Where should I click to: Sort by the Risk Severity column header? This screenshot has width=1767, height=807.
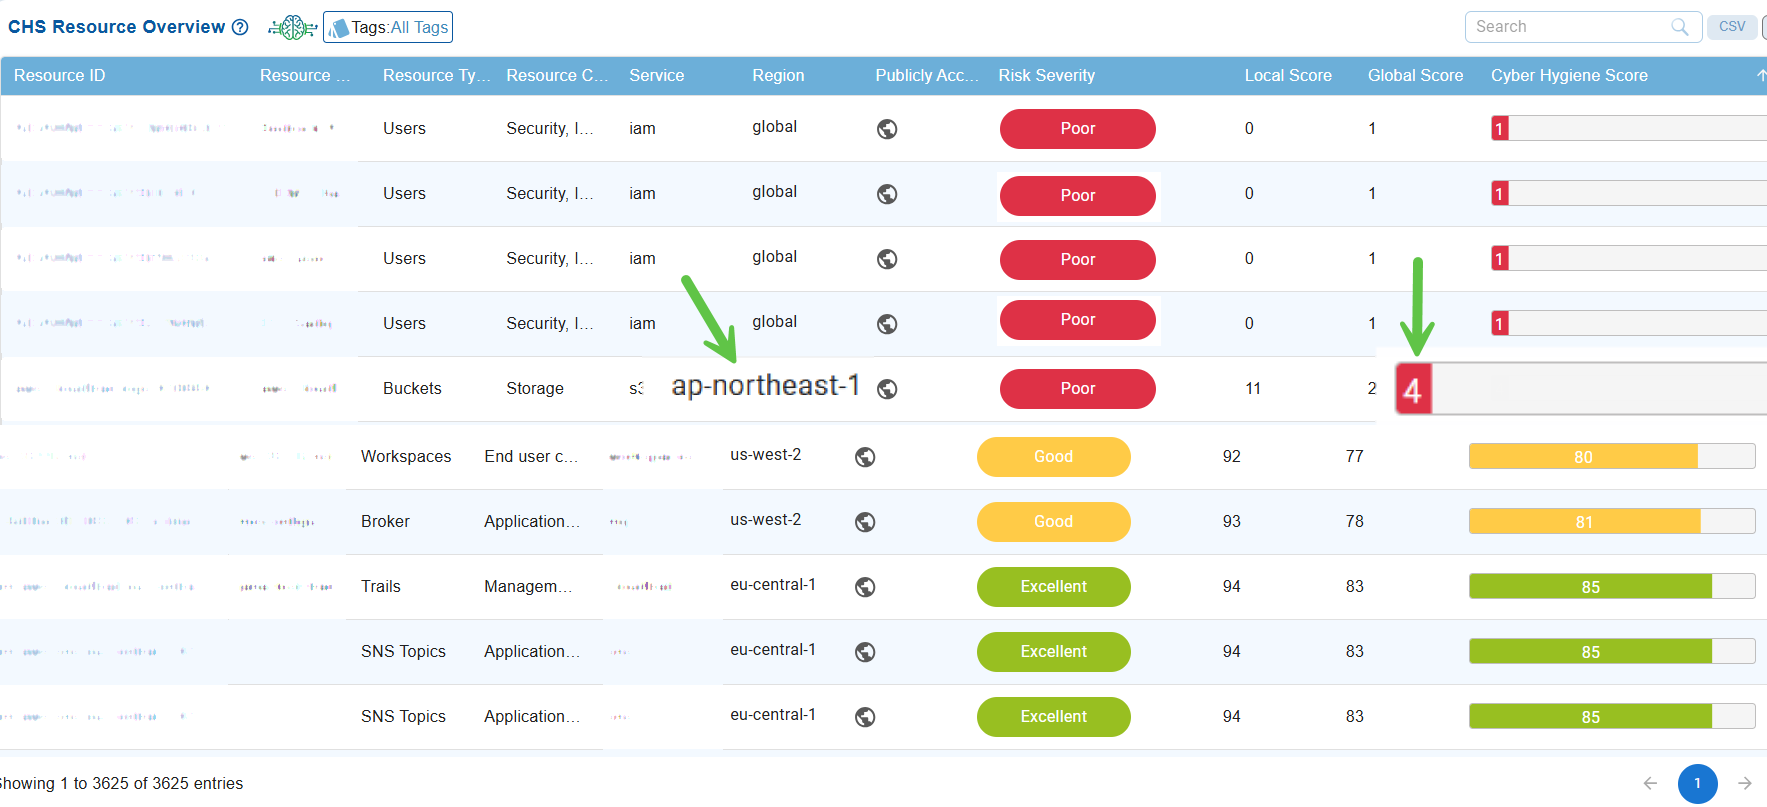pos(1046,76)
